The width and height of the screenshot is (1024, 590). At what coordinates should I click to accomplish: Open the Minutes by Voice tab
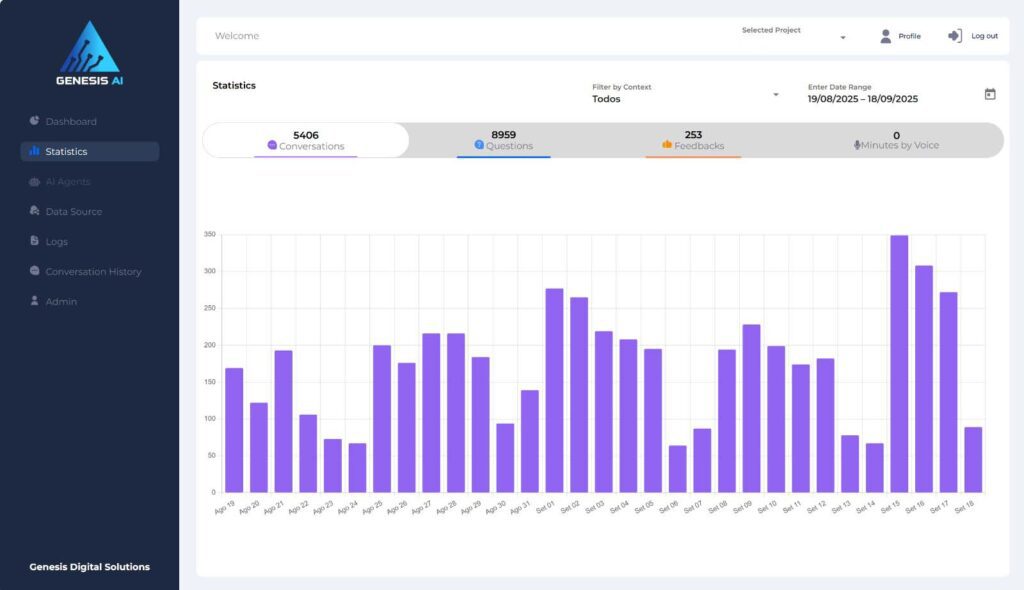[896, 140]
